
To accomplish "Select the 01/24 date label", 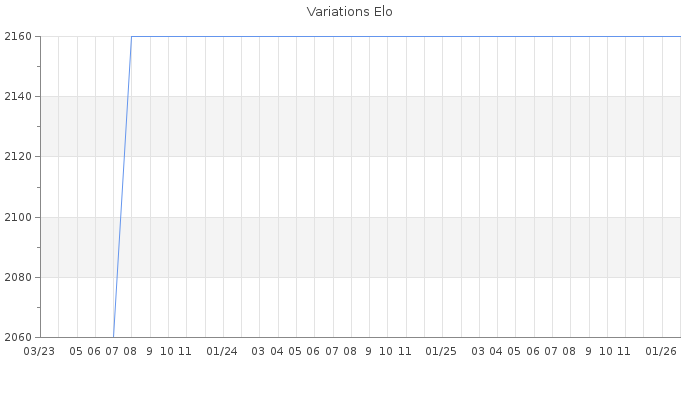I will (x=221, y=351).
